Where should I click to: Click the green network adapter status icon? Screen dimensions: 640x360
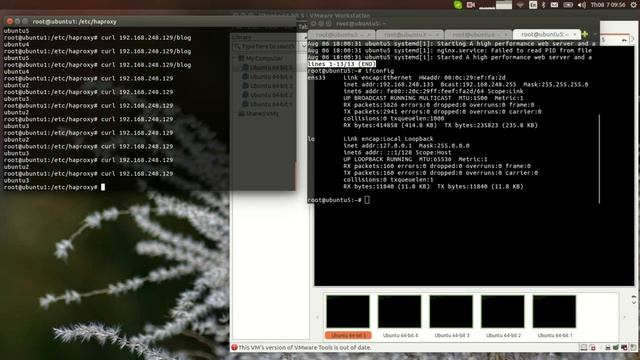(616, 348)
